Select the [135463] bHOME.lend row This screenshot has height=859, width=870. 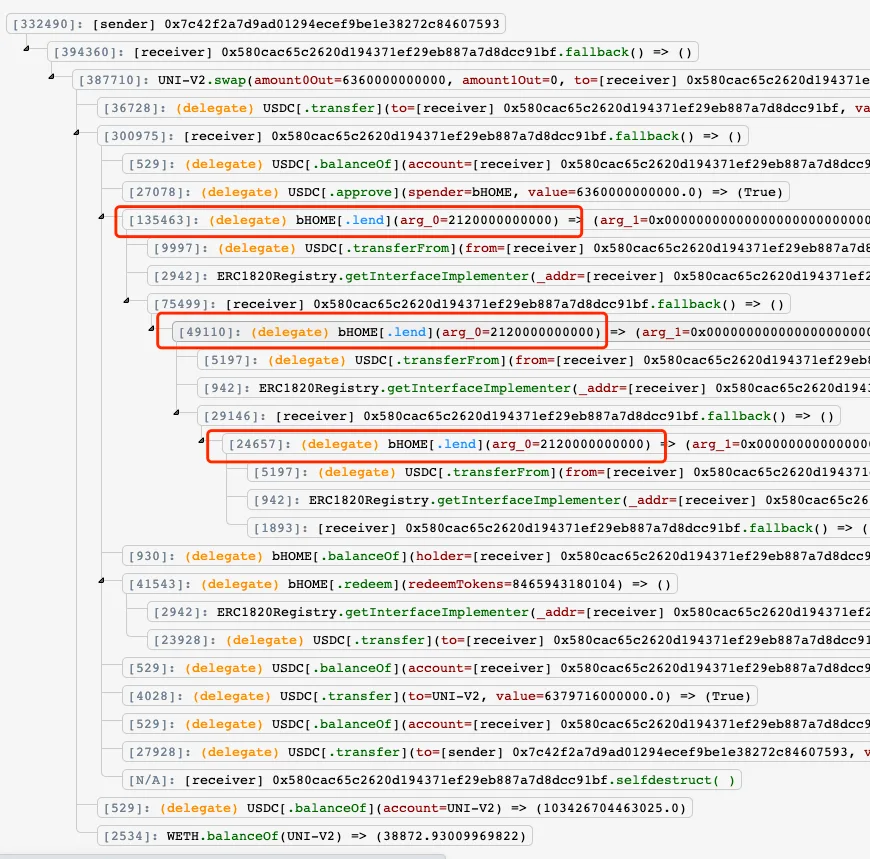(x=496, y=220)
